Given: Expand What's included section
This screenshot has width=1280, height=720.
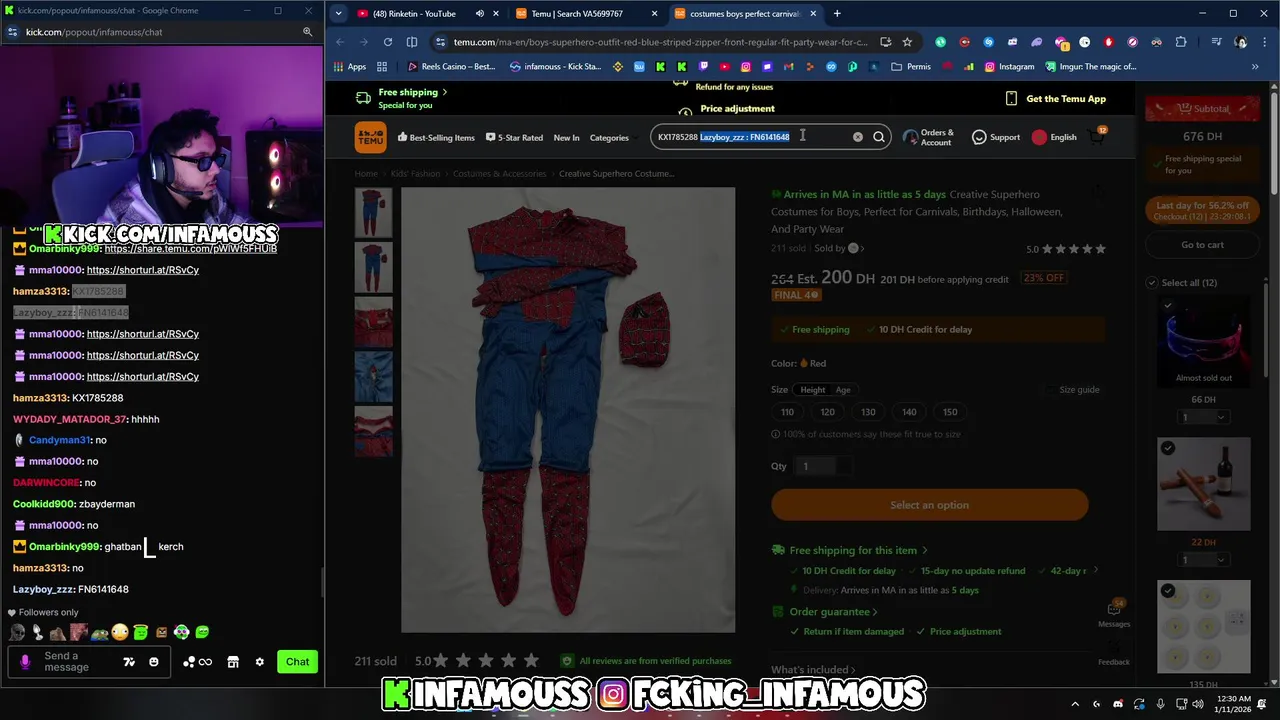Looking at the screenshot, I should [813, 670].
